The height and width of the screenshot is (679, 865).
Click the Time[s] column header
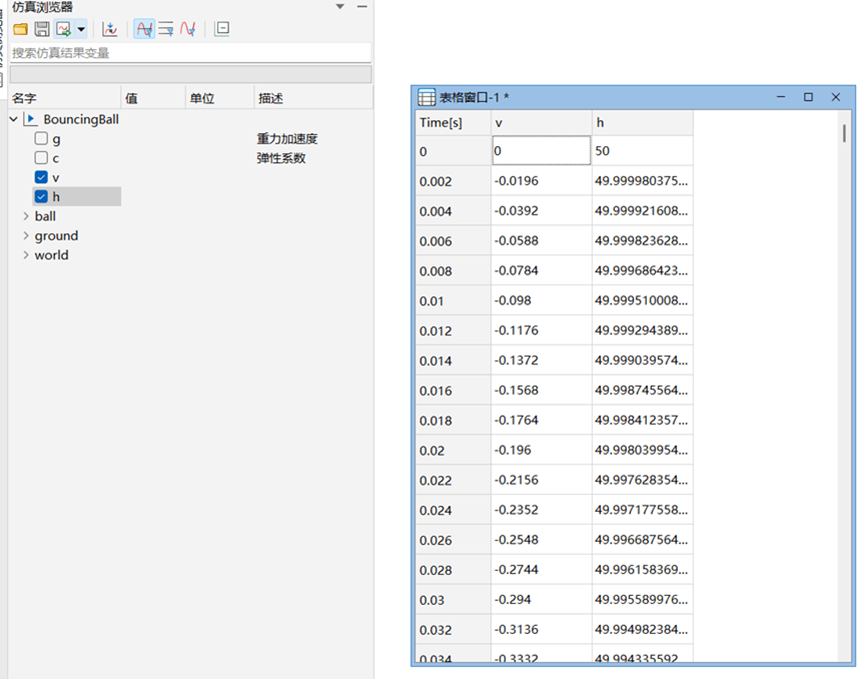pos(453,122)
